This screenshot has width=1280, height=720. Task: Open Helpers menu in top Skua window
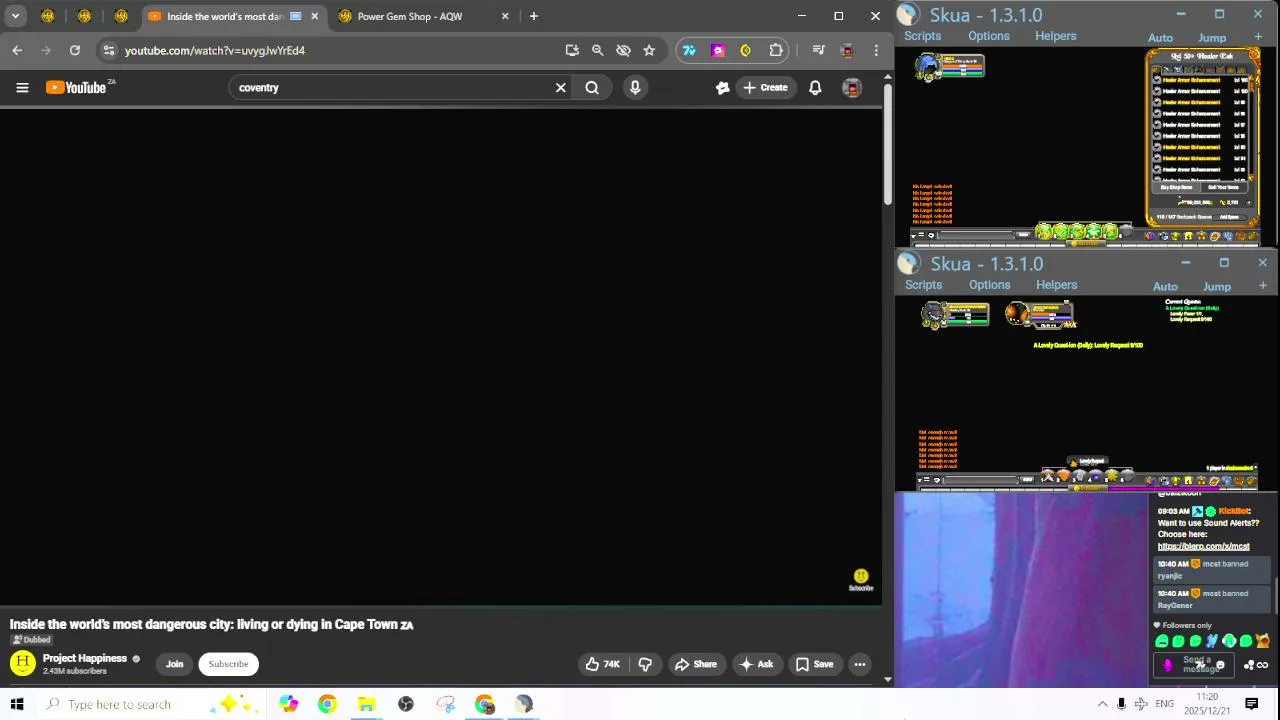coord(1055,36)
